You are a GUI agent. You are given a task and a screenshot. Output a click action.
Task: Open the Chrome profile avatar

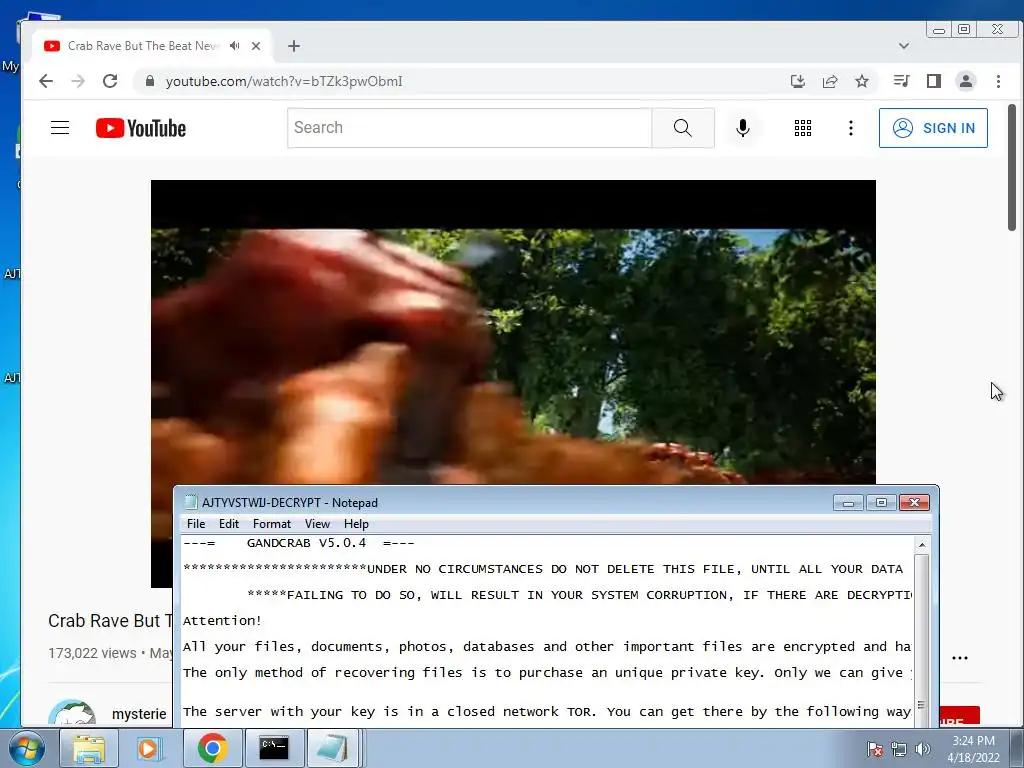coord(966,81)
